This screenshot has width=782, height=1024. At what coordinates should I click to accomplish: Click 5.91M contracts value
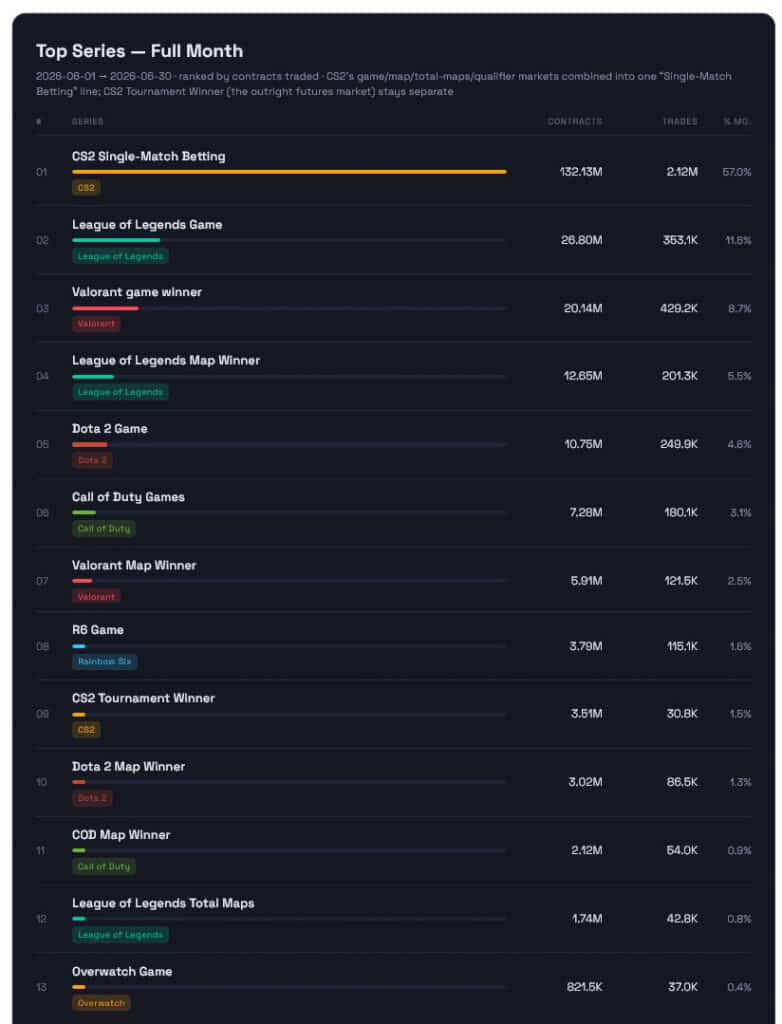(587, 581)
